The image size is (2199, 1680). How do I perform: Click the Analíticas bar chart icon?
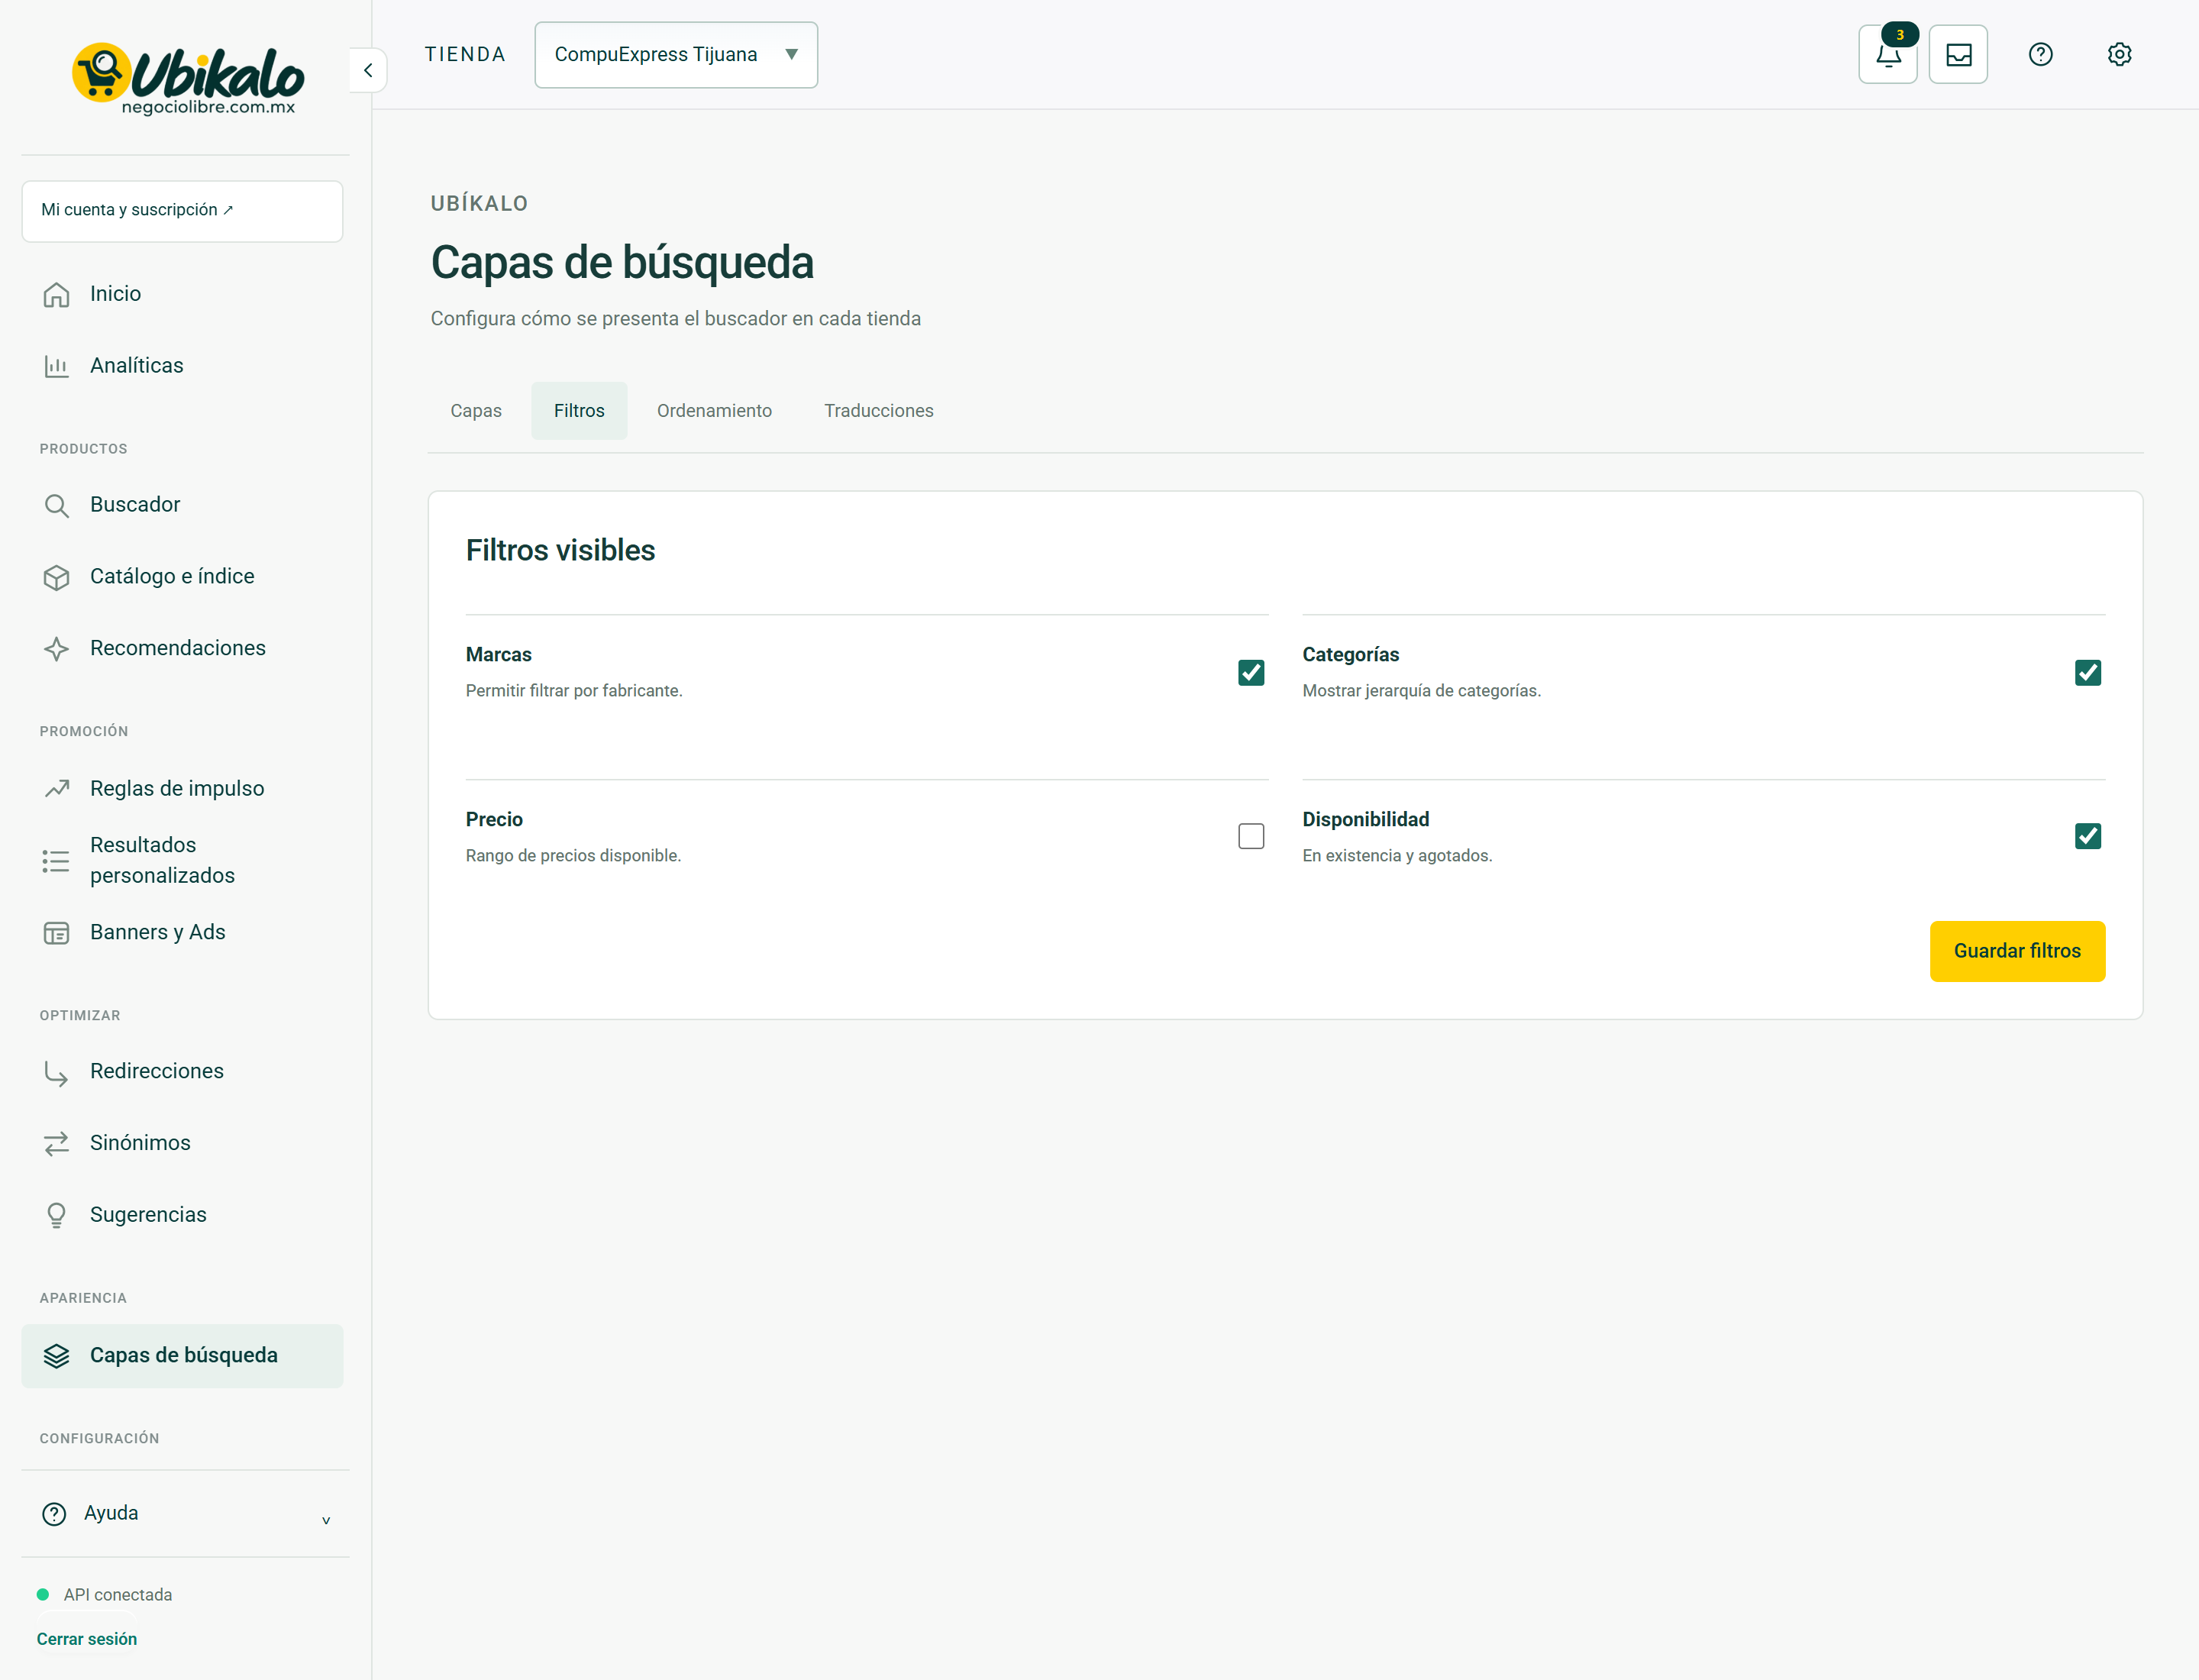(56, 366)
